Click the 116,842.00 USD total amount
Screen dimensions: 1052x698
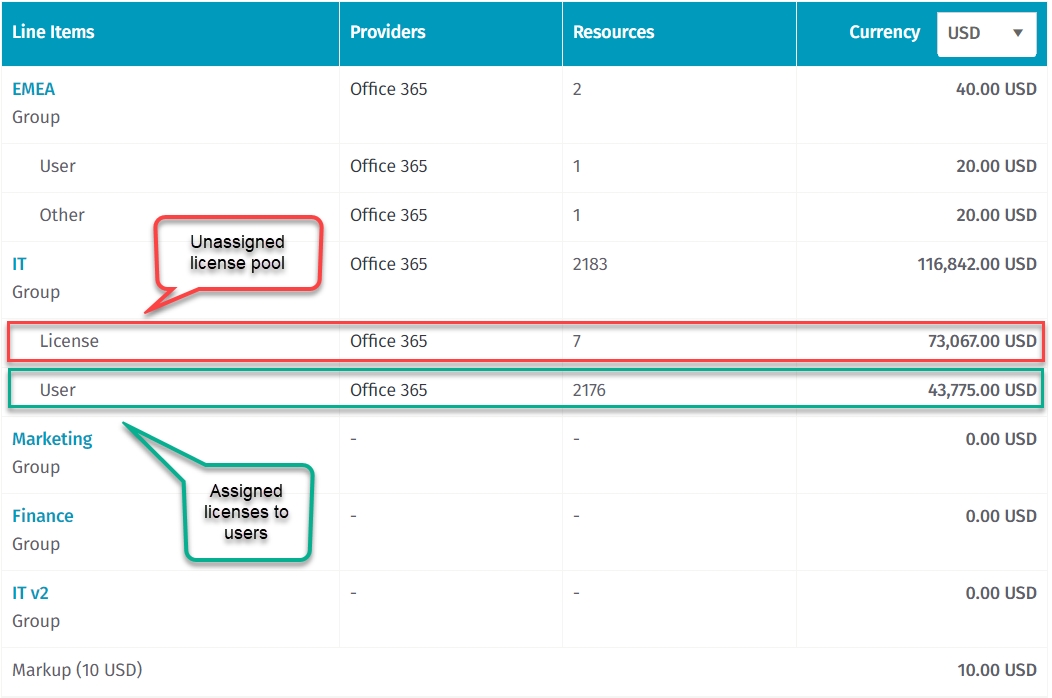(976, 264)
